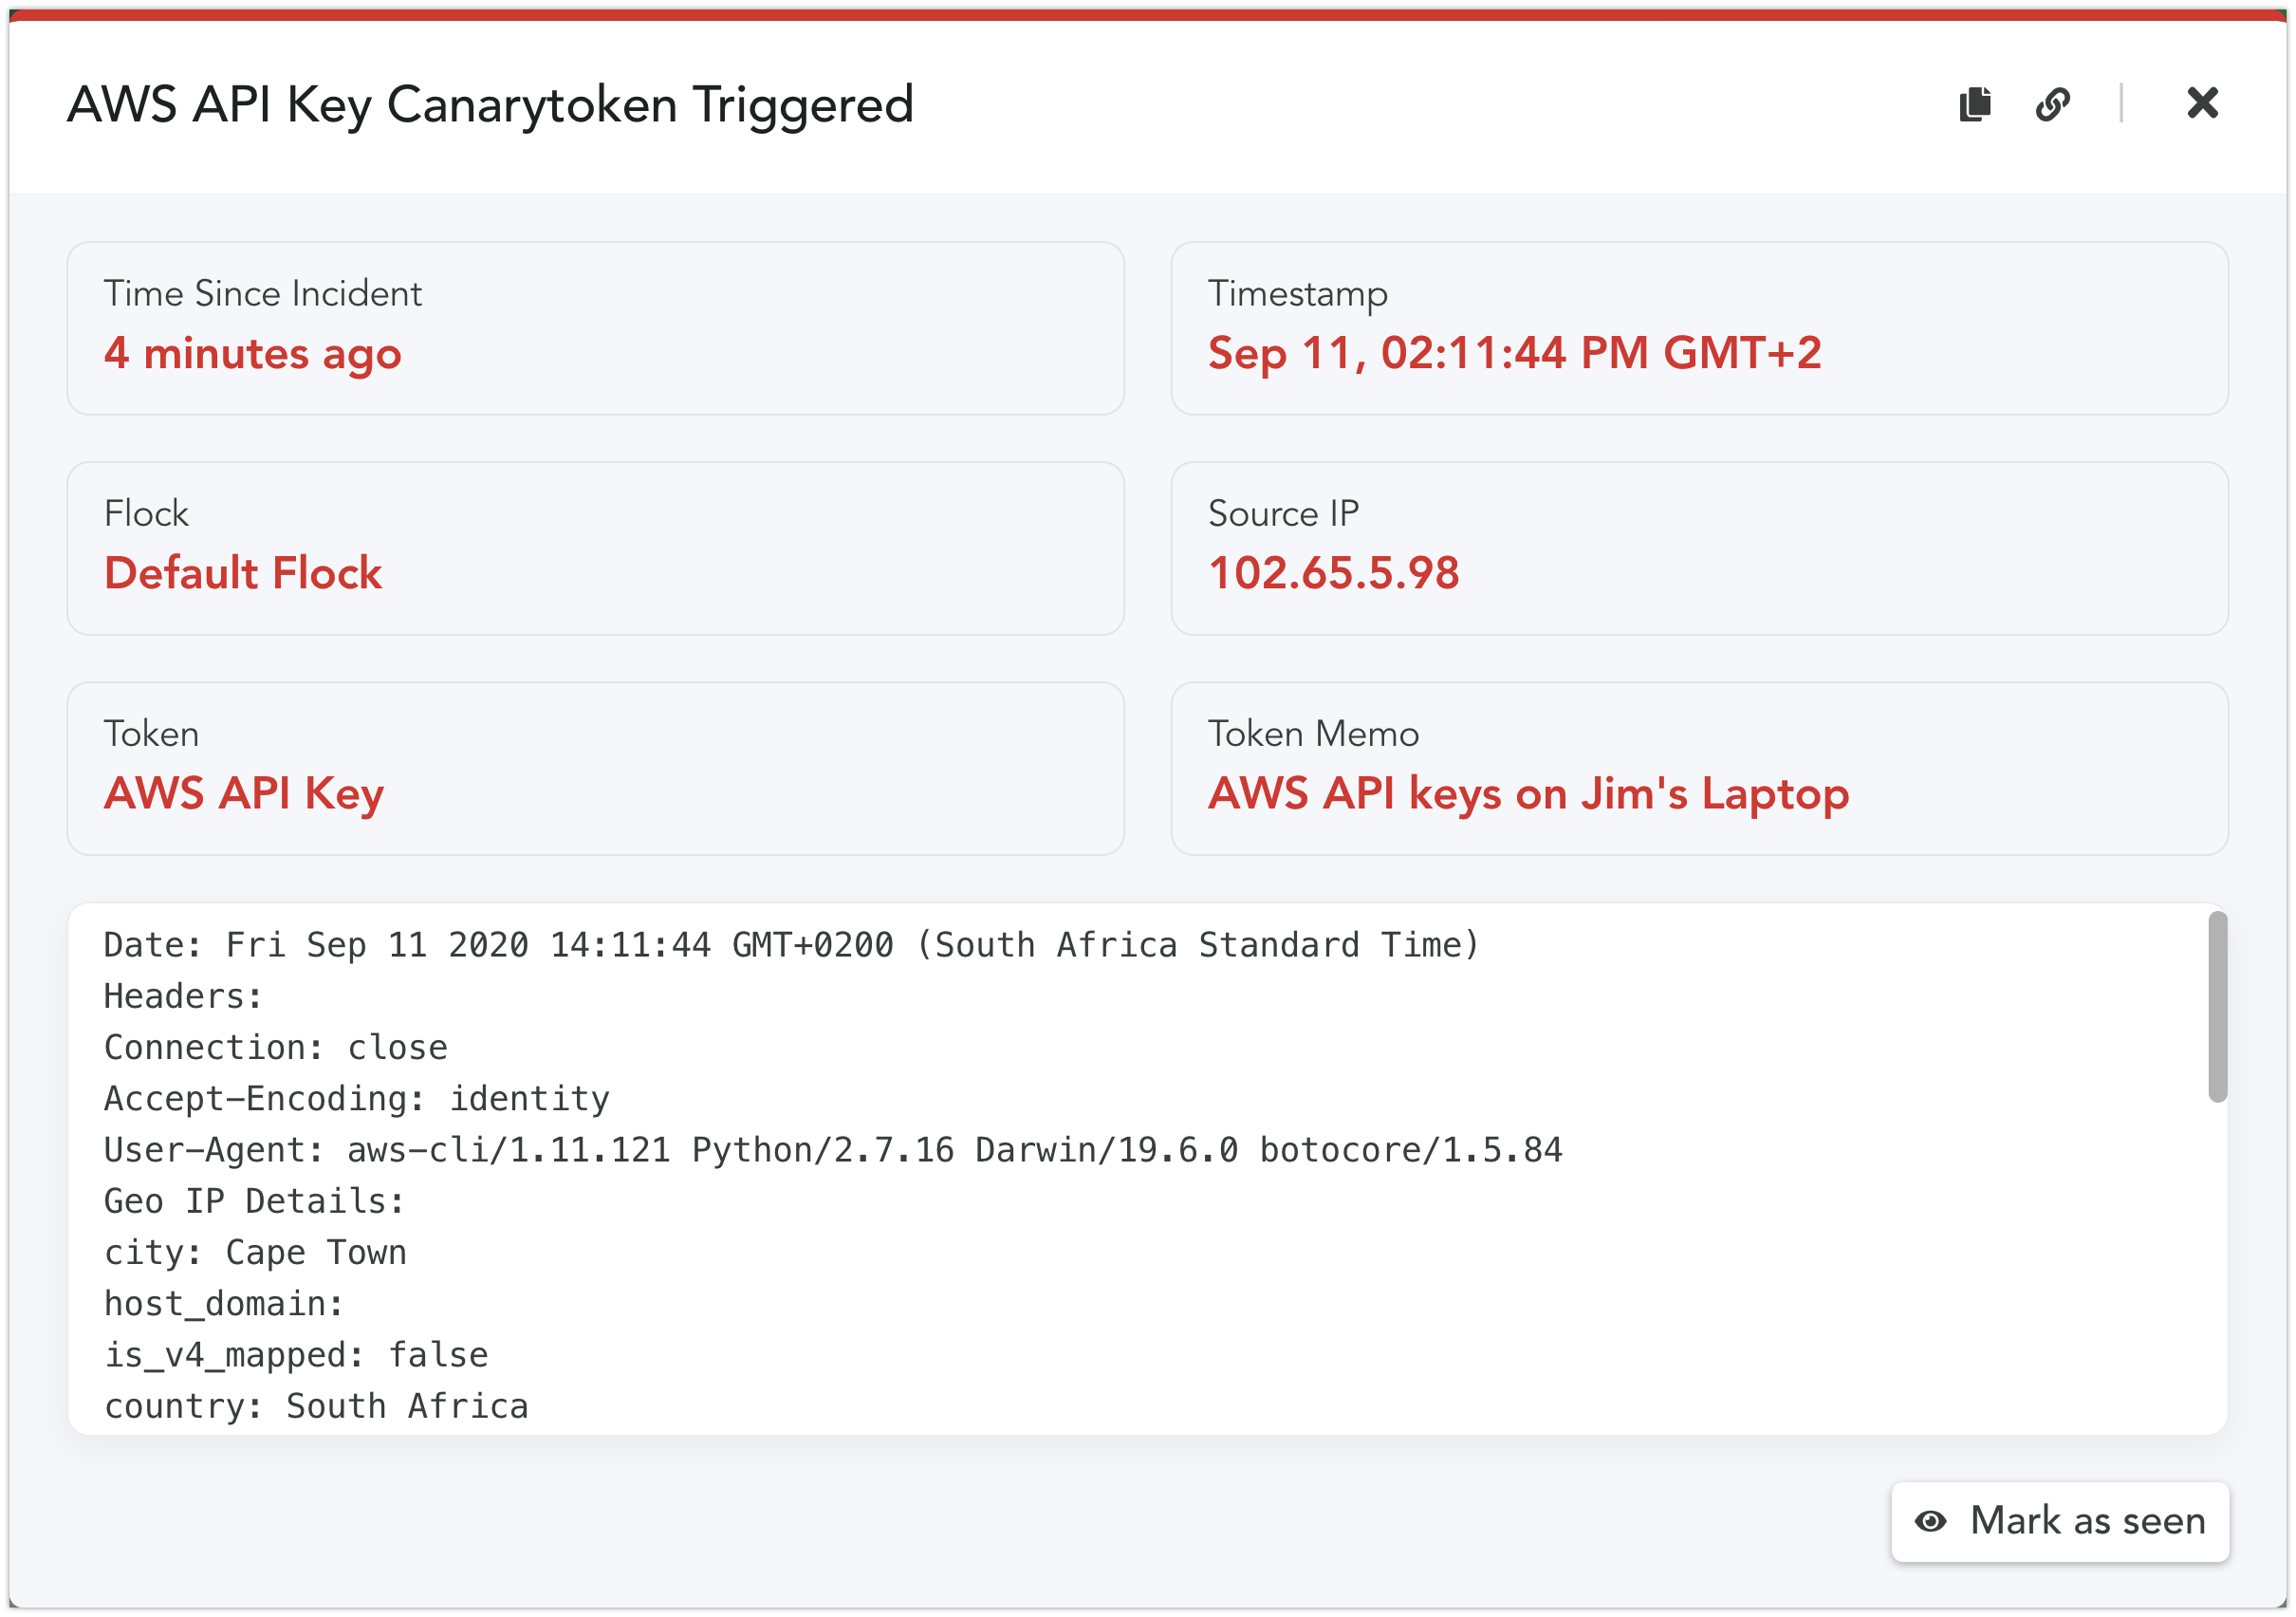Click the AWS API Key token value

click(x=244, y=794)
